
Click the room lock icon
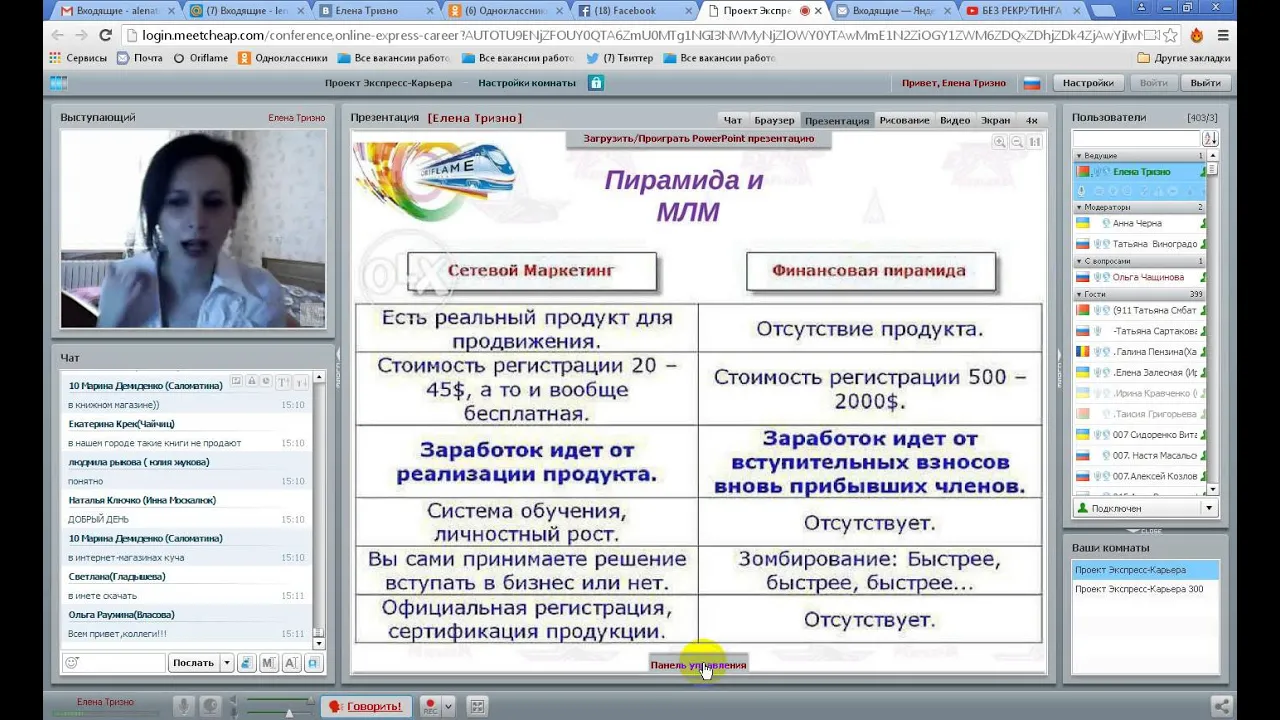point(596,83)
